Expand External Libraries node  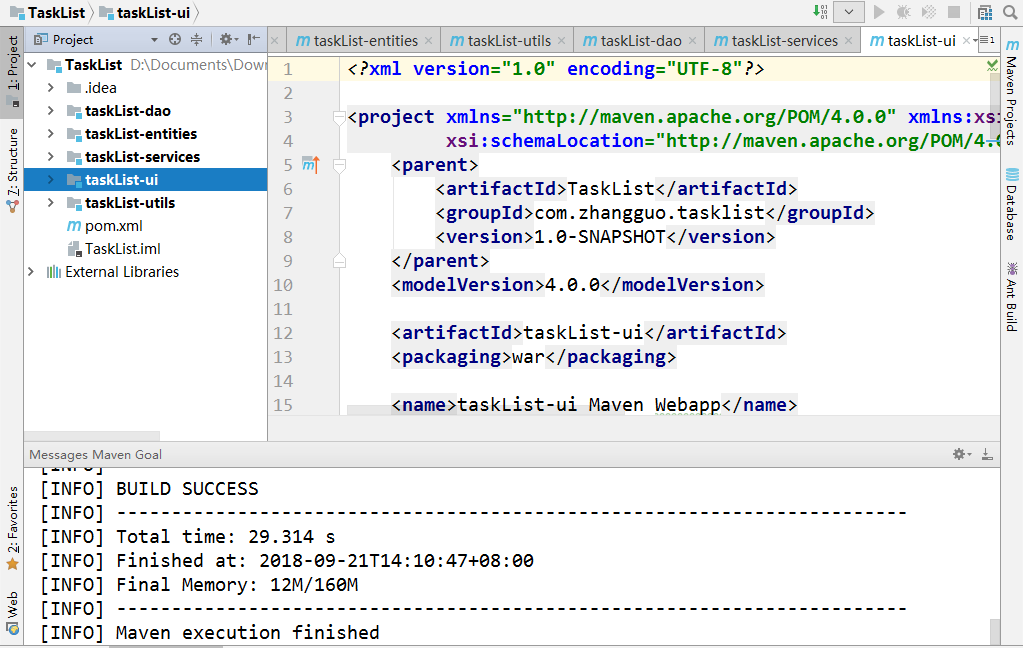31,271
